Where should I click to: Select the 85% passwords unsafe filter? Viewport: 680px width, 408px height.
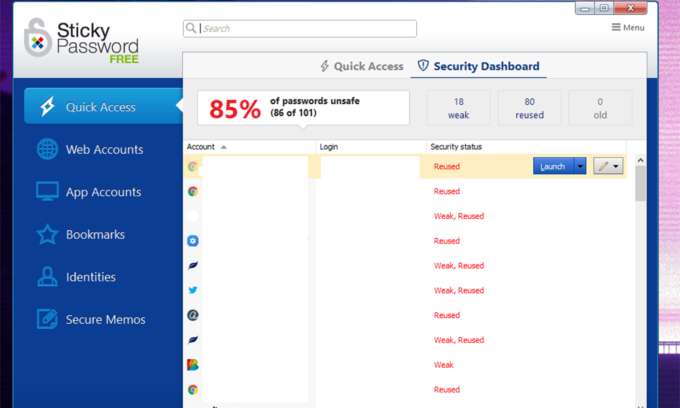click(x=303, y=108)
